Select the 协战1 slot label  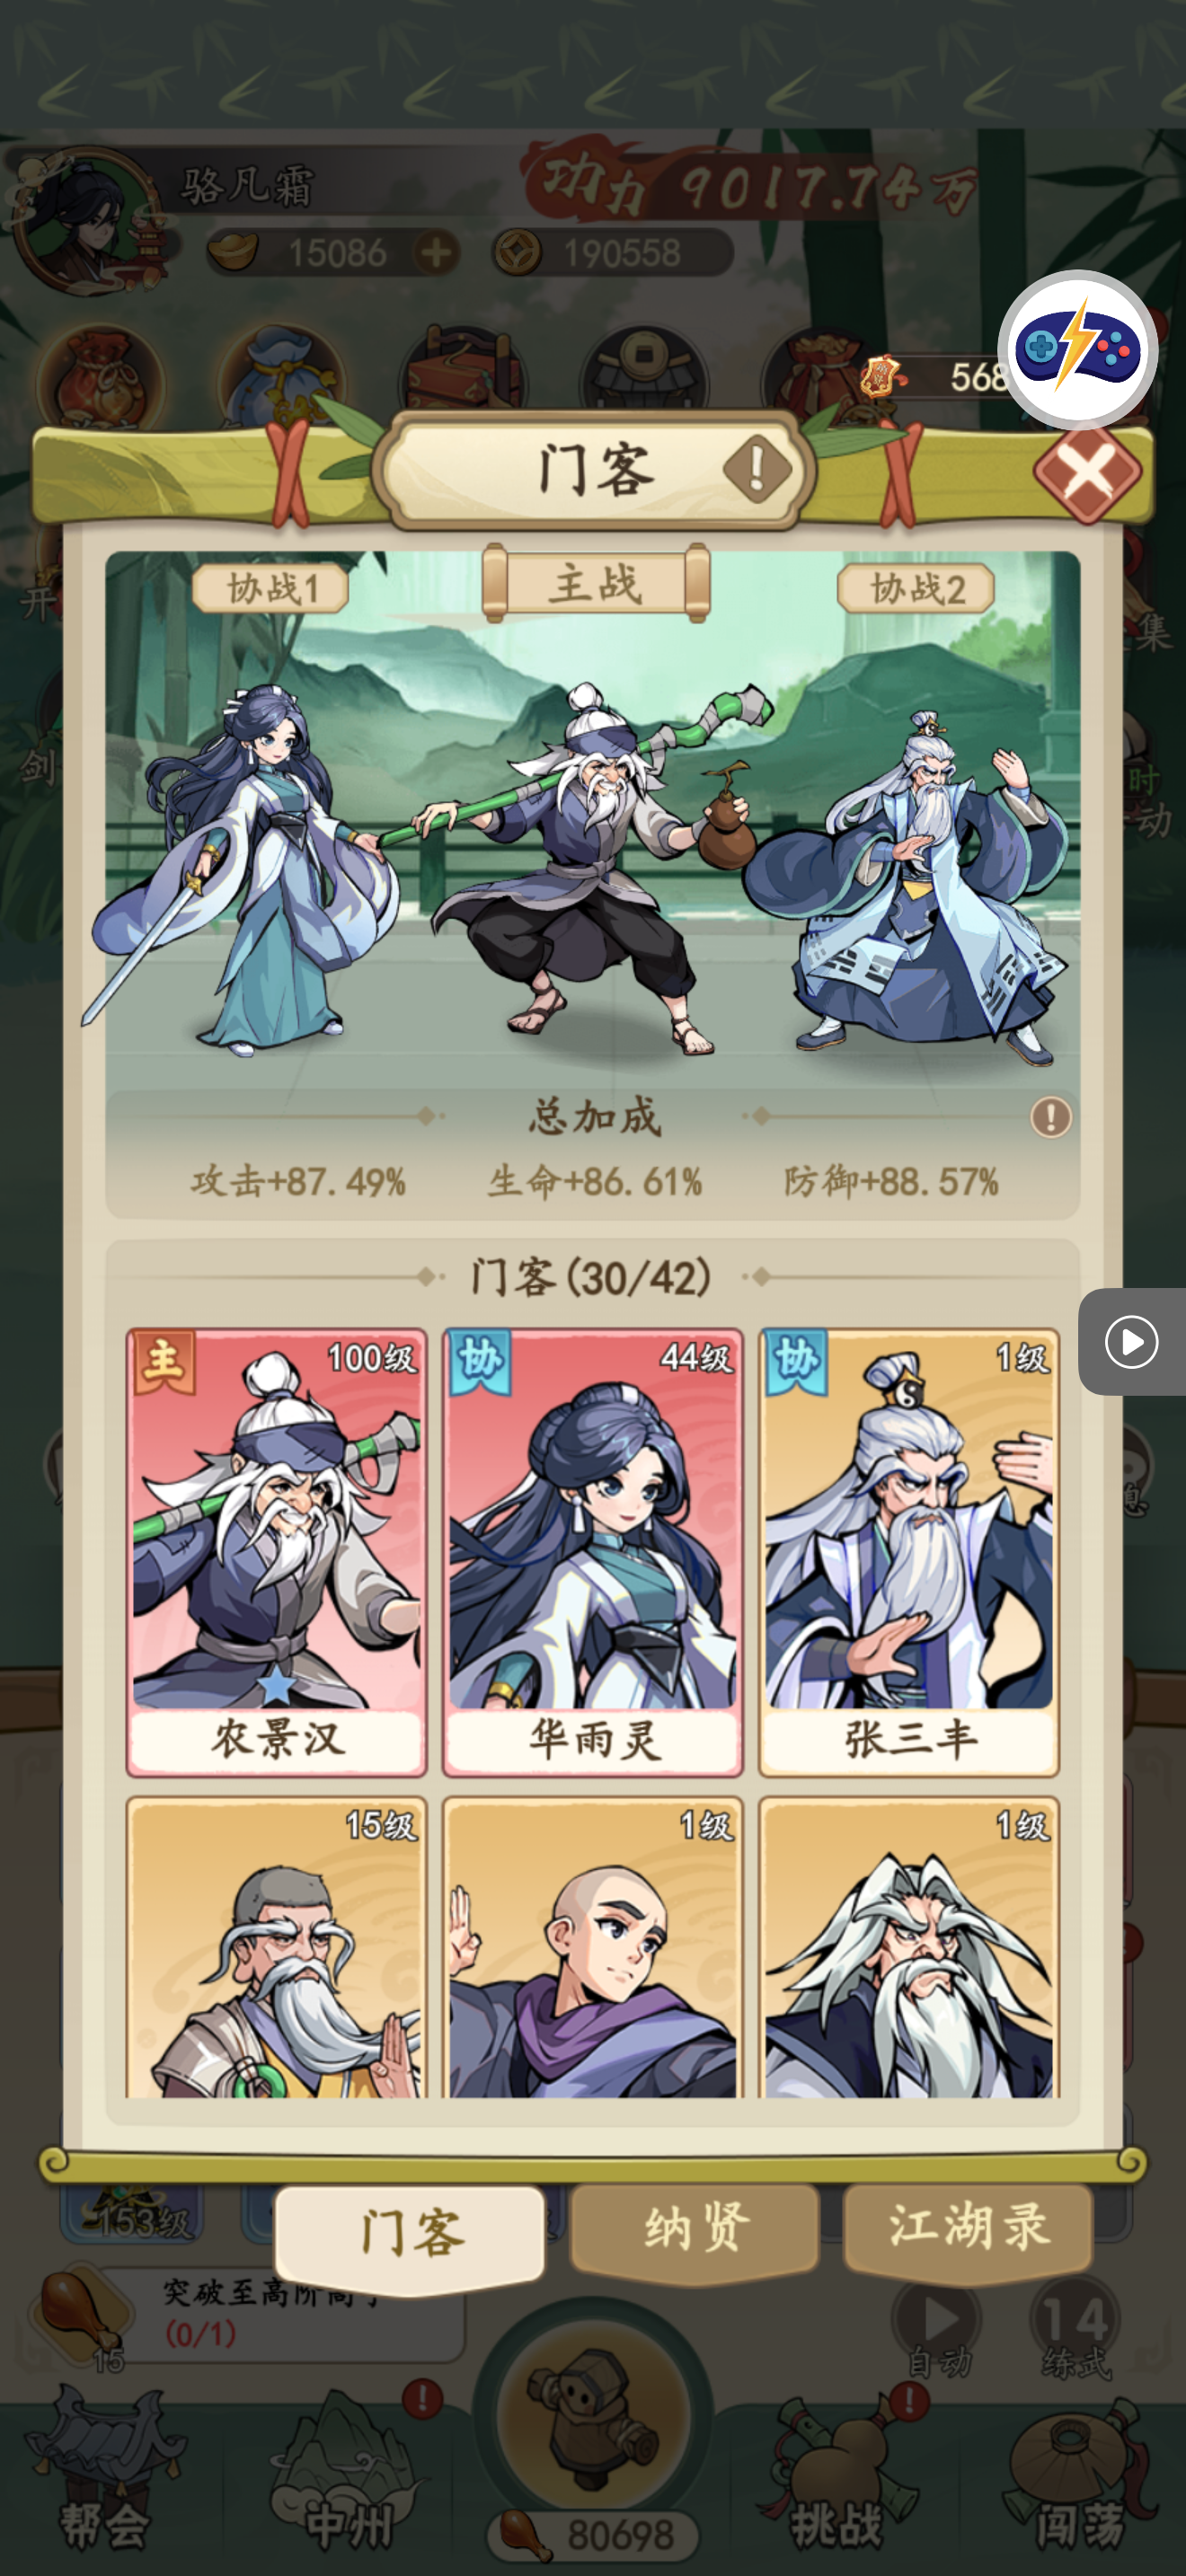click(271, 588)
